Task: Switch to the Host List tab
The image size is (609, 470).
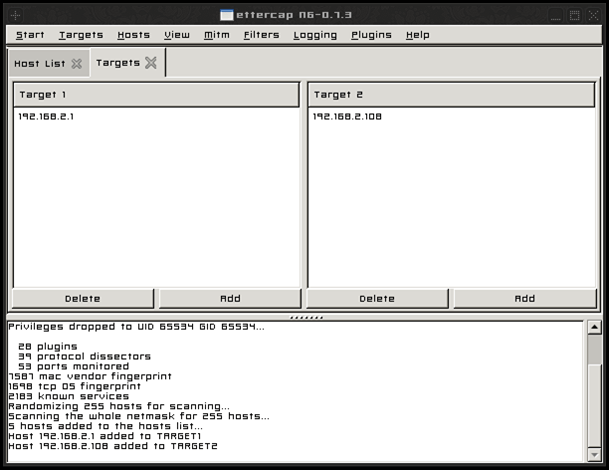Action: coord(40,64)
